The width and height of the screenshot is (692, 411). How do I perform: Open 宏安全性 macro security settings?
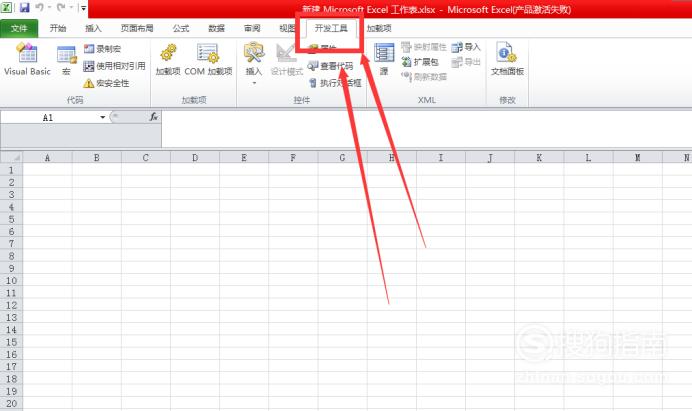pos(106,83)
